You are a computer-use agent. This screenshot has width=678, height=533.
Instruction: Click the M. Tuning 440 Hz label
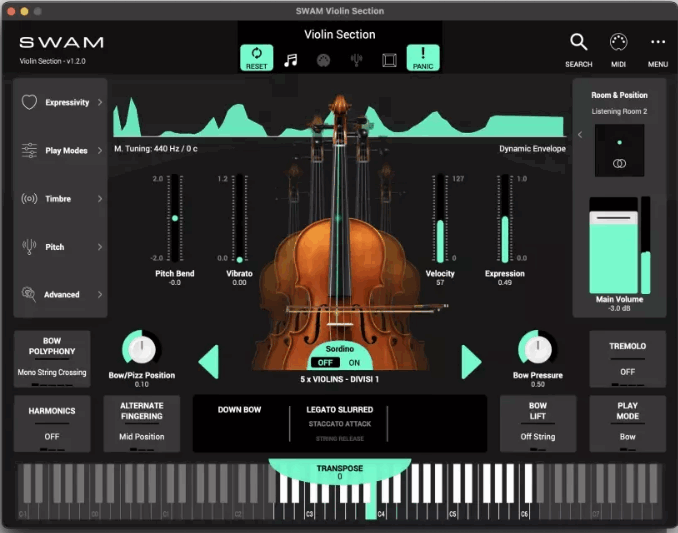click(x=156, y=149)
